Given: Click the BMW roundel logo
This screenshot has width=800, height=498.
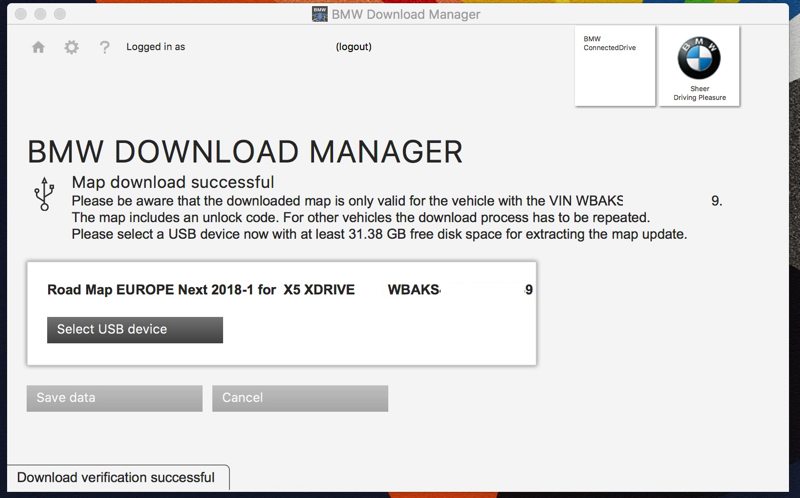Looking at the screenshot, I should pos(699,59).
